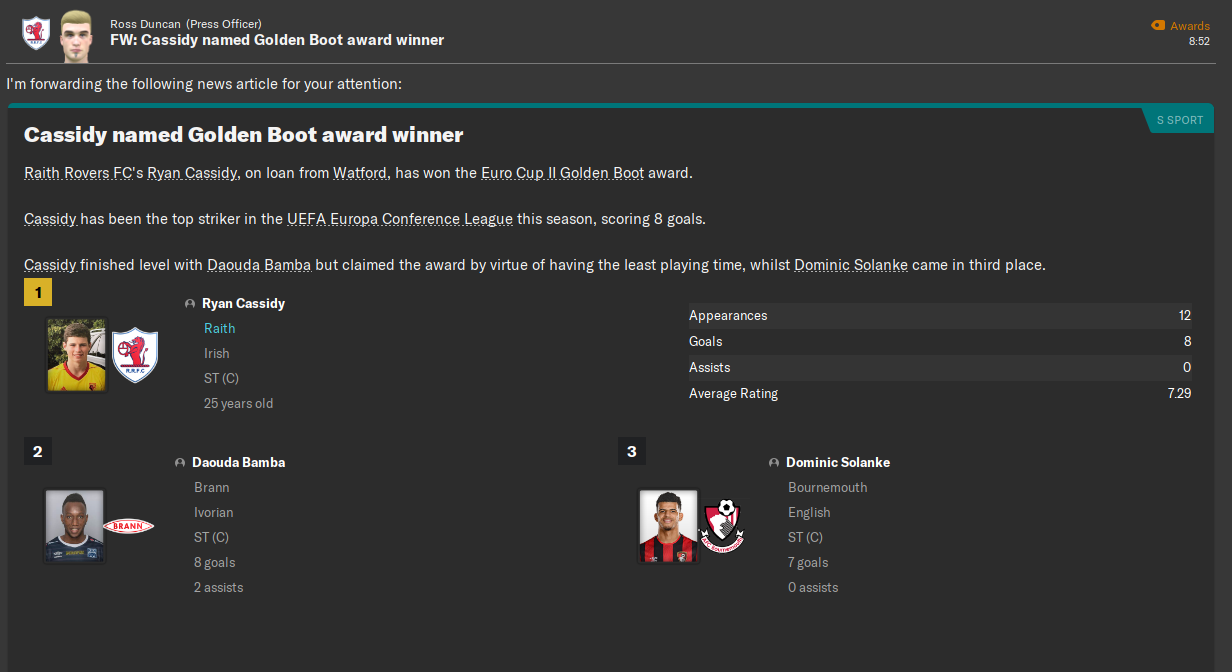Click the orange Awards tag icon
This screenshot has width=1232, height=672.
(1158, 26)
